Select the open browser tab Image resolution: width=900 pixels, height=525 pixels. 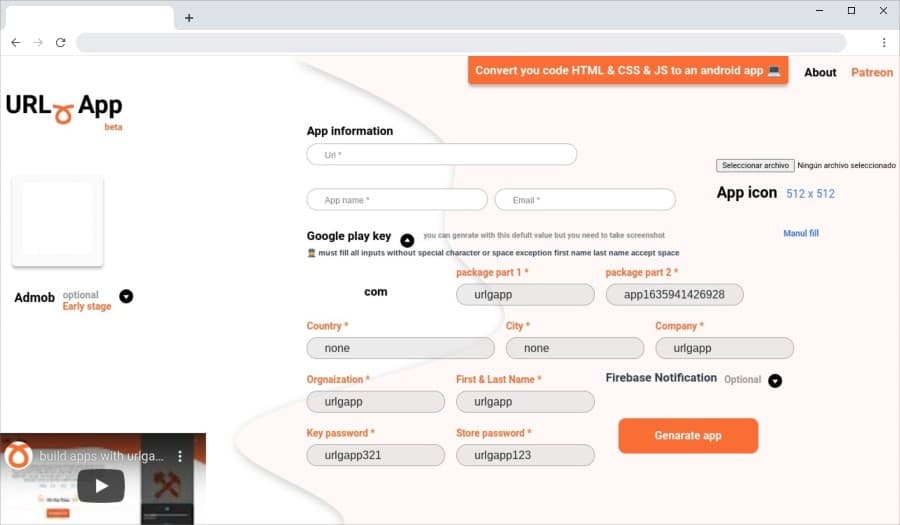(89, 18)
